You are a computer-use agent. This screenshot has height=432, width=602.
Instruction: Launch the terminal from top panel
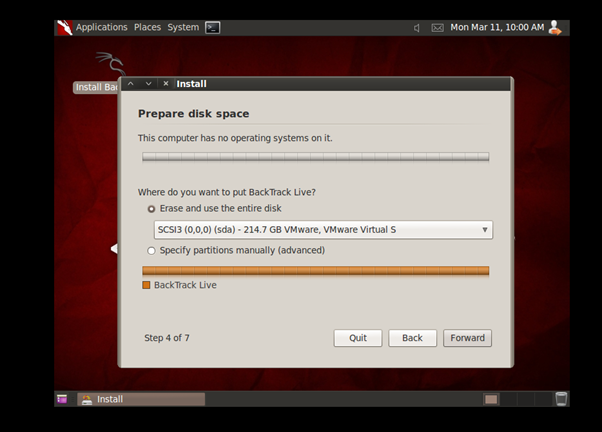pos(212,28)
